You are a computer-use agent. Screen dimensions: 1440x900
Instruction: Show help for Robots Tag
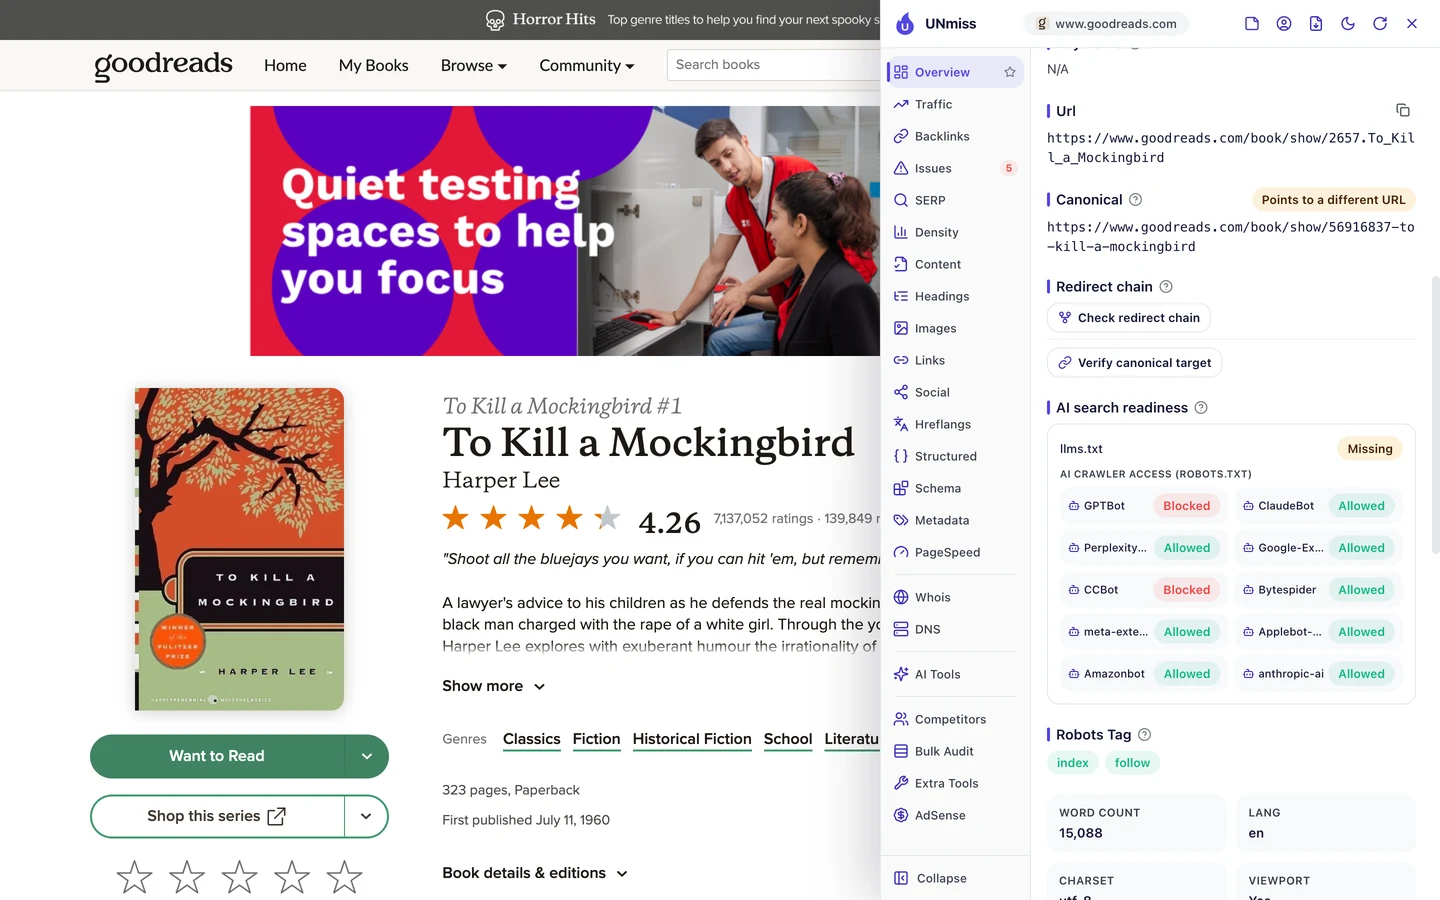(x=1145, y=735)
